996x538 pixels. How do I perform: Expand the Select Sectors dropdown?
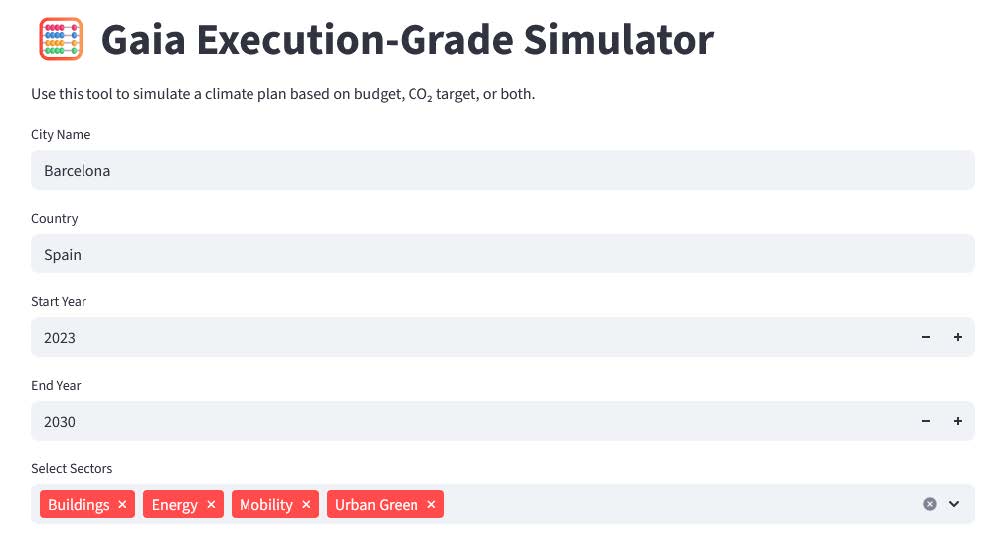(954, 504)
